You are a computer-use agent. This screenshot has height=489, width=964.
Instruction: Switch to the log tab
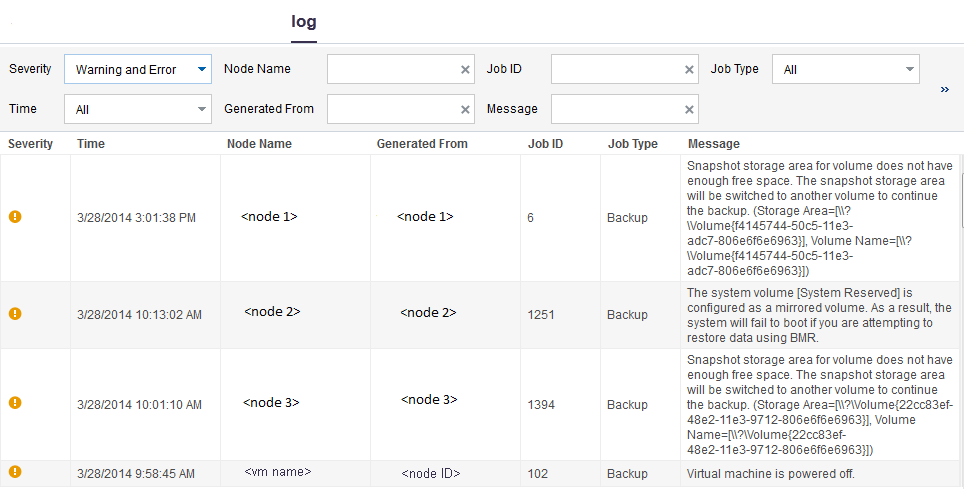pos(304,22)
